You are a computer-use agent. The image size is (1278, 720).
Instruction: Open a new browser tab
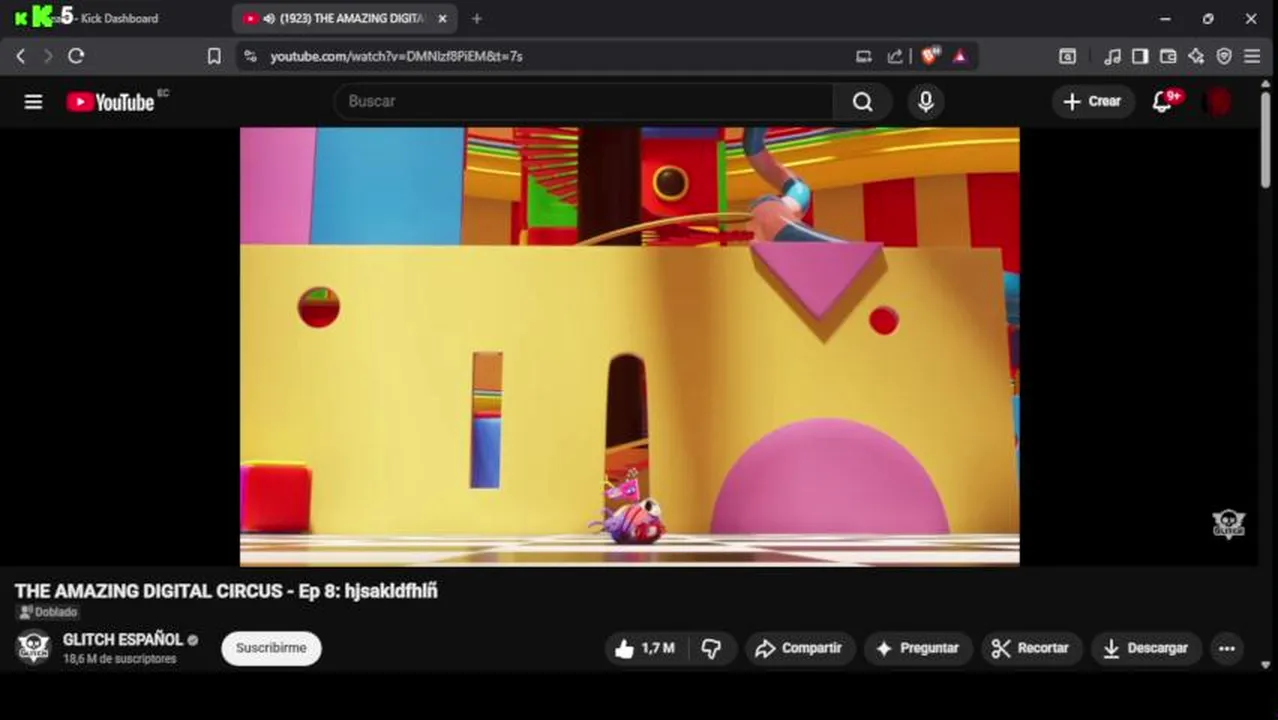[476, 18]
